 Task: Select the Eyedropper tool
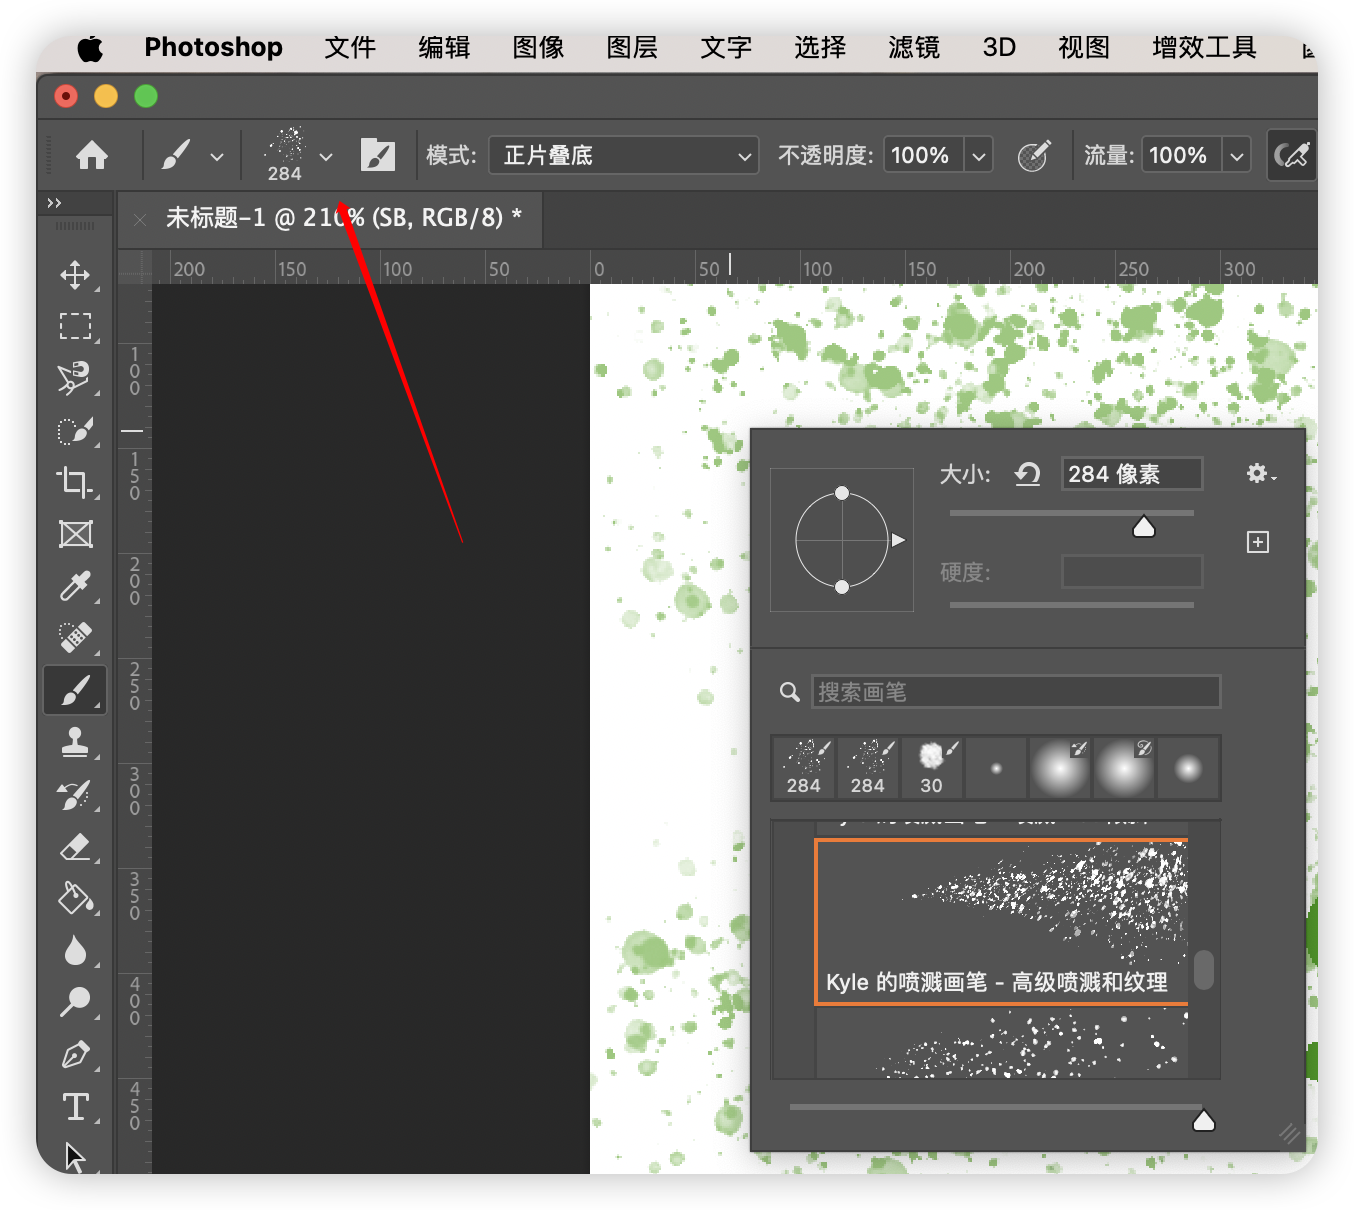click(x=75, y=586)
